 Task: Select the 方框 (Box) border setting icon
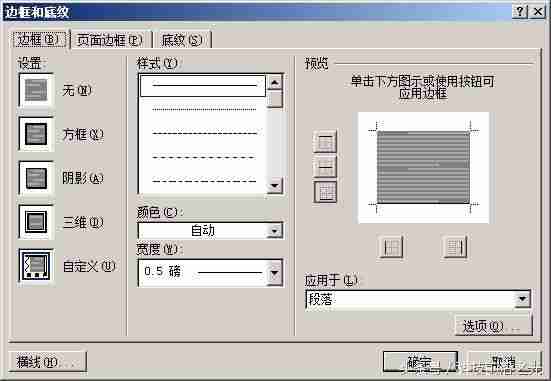[x=36, y=134]
